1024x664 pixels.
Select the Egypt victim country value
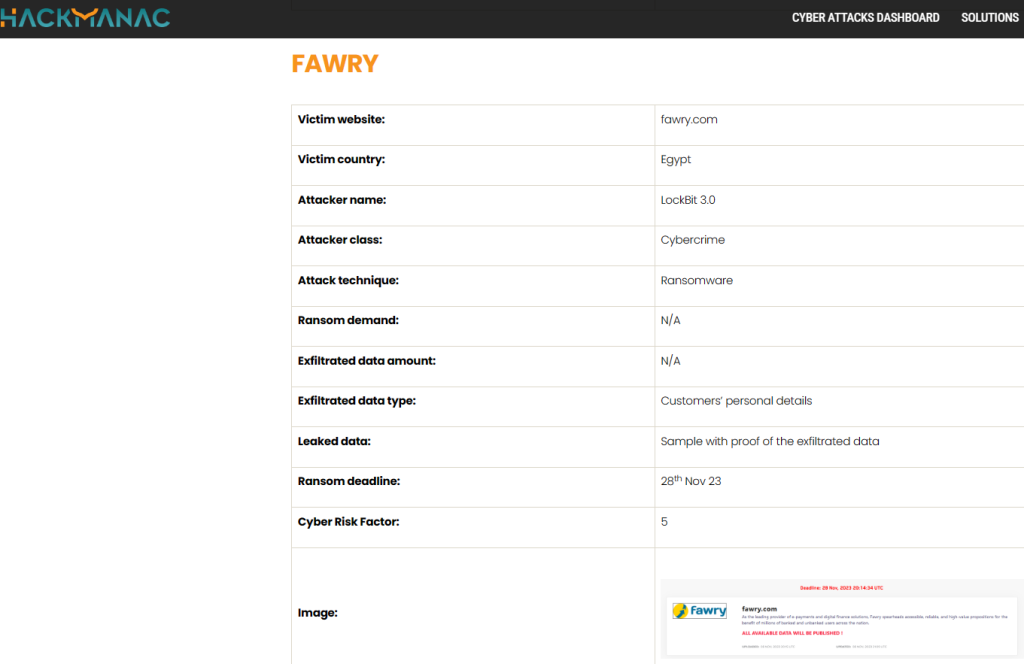click(x=676, y=160)
